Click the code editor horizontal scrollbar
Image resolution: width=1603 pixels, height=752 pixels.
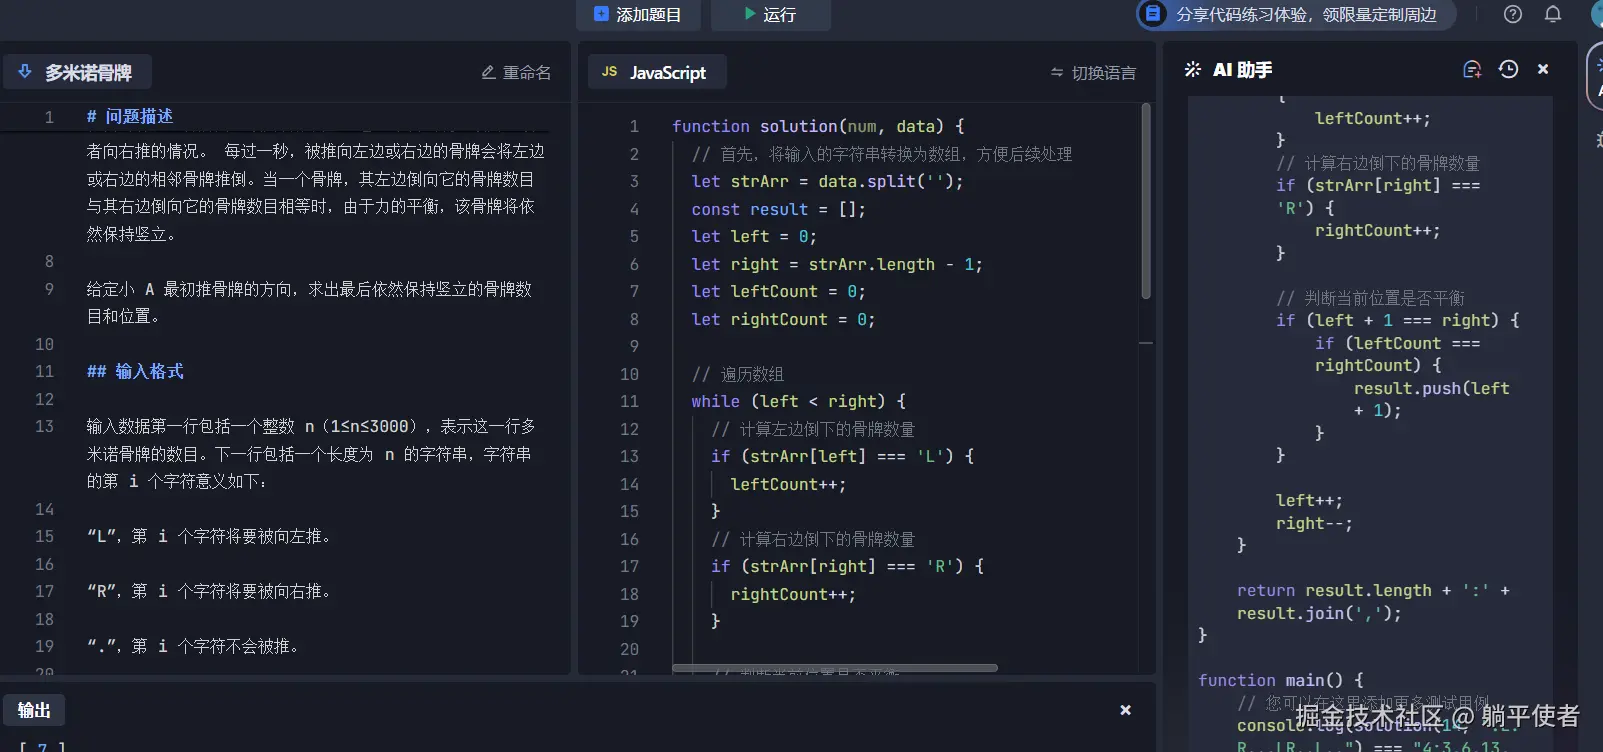835,668
